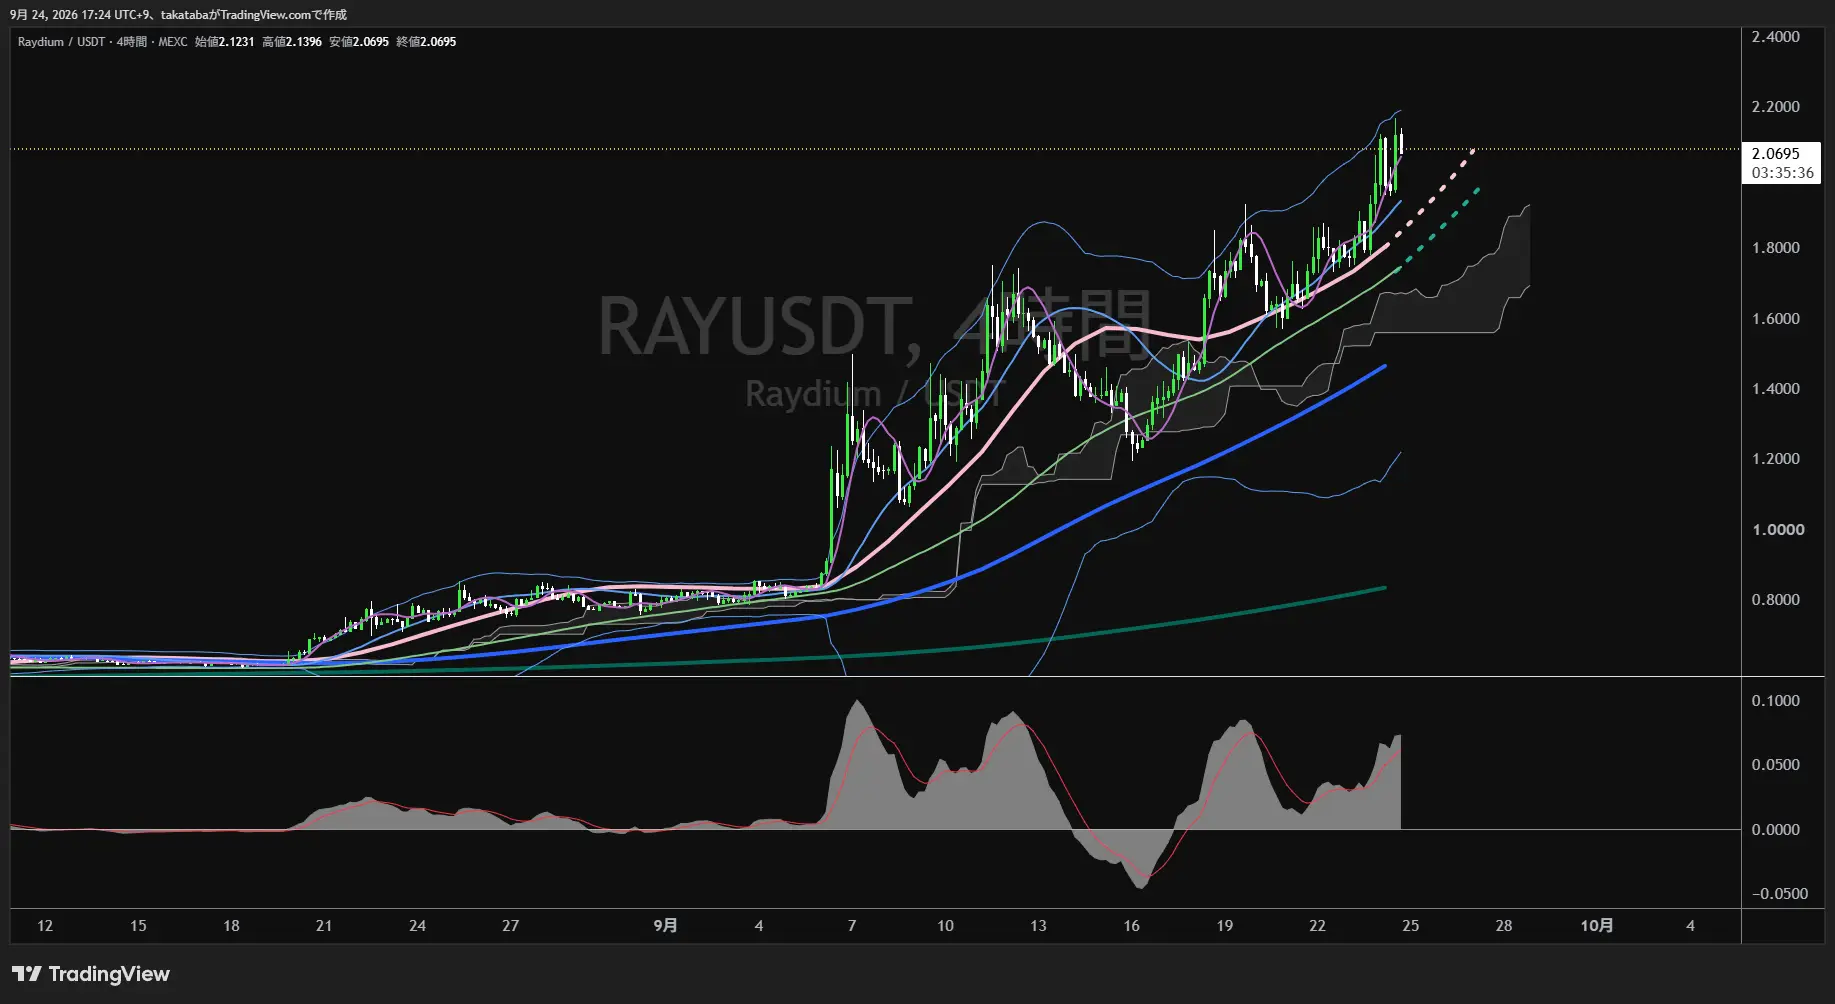Click the date label '15' on time axis

[138, 926]
